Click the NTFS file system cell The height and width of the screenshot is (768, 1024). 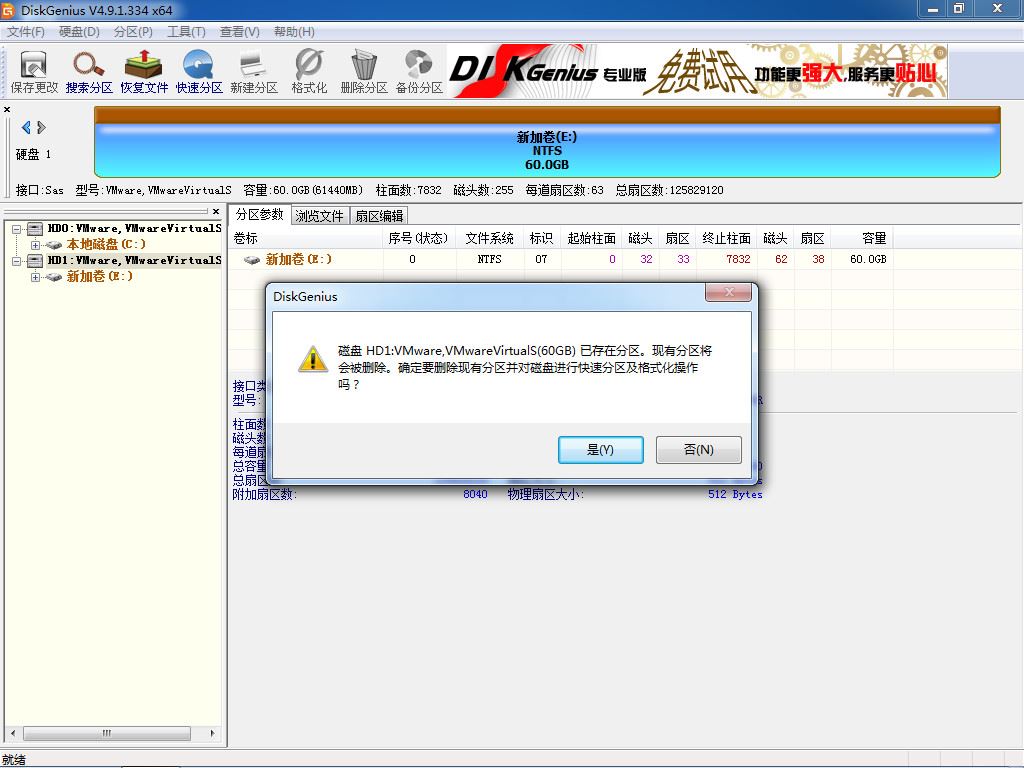pyautogui.click(x=489, y=259)
